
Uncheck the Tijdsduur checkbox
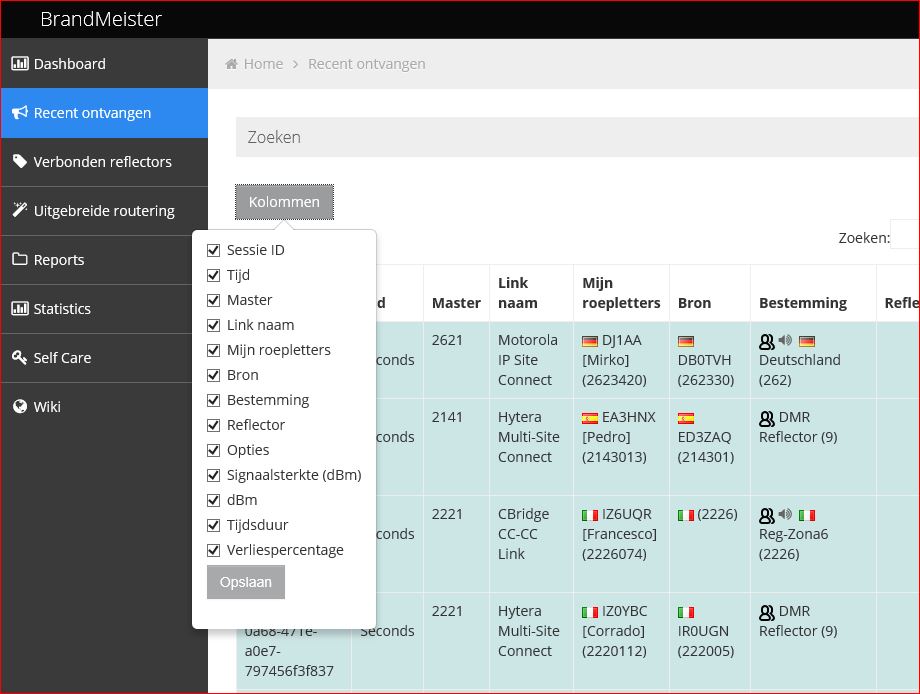point(214,525)
